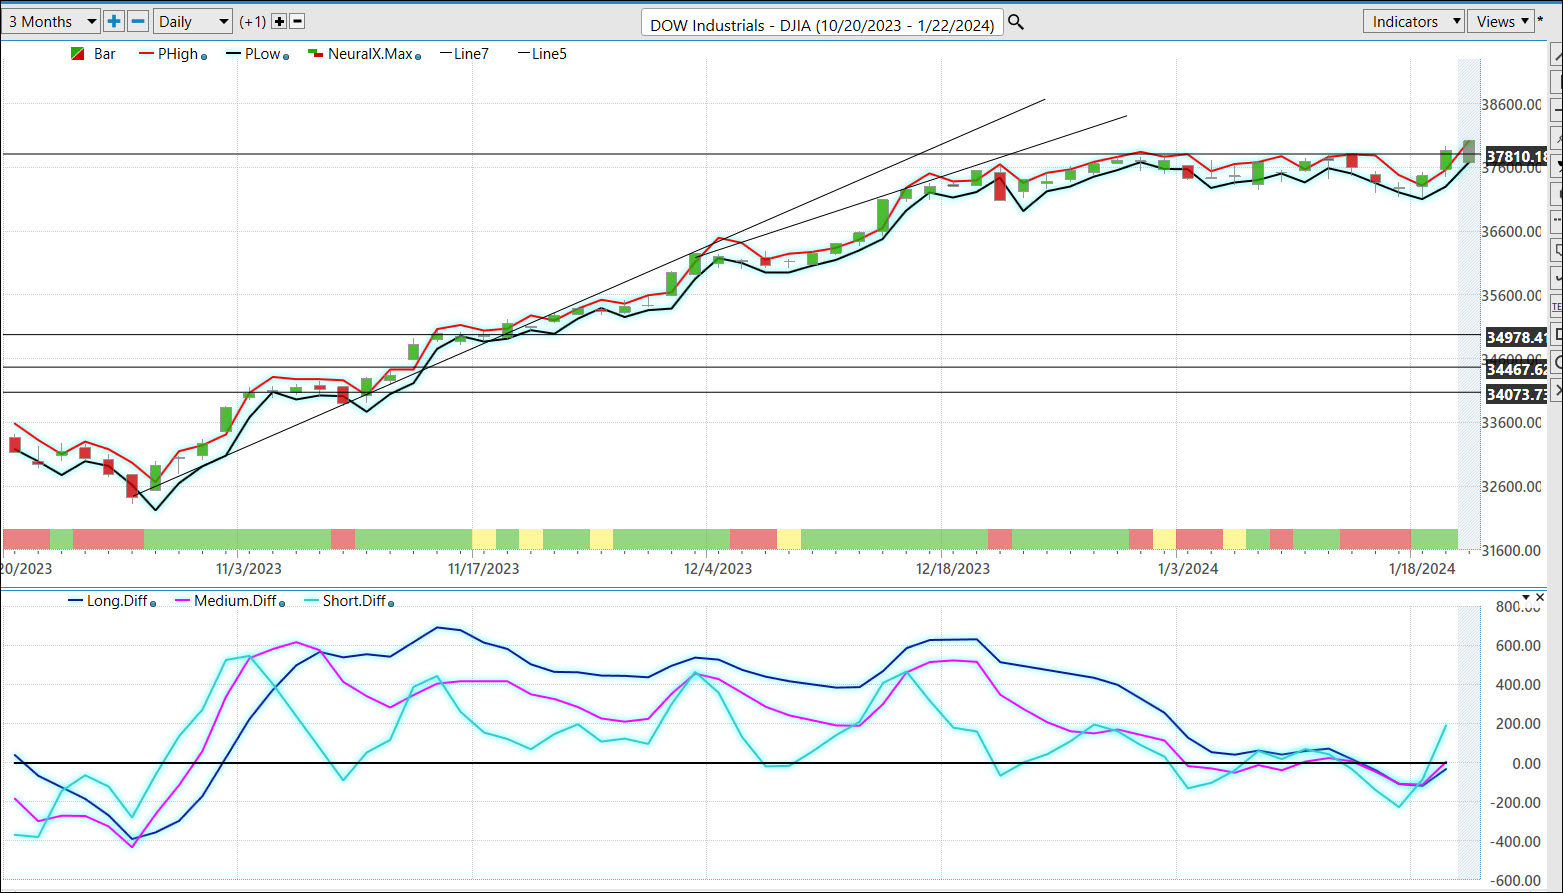The image size is (1563, 893).
Task: Click the 34467.62 price line label
Action: [x=1517, y=370]
